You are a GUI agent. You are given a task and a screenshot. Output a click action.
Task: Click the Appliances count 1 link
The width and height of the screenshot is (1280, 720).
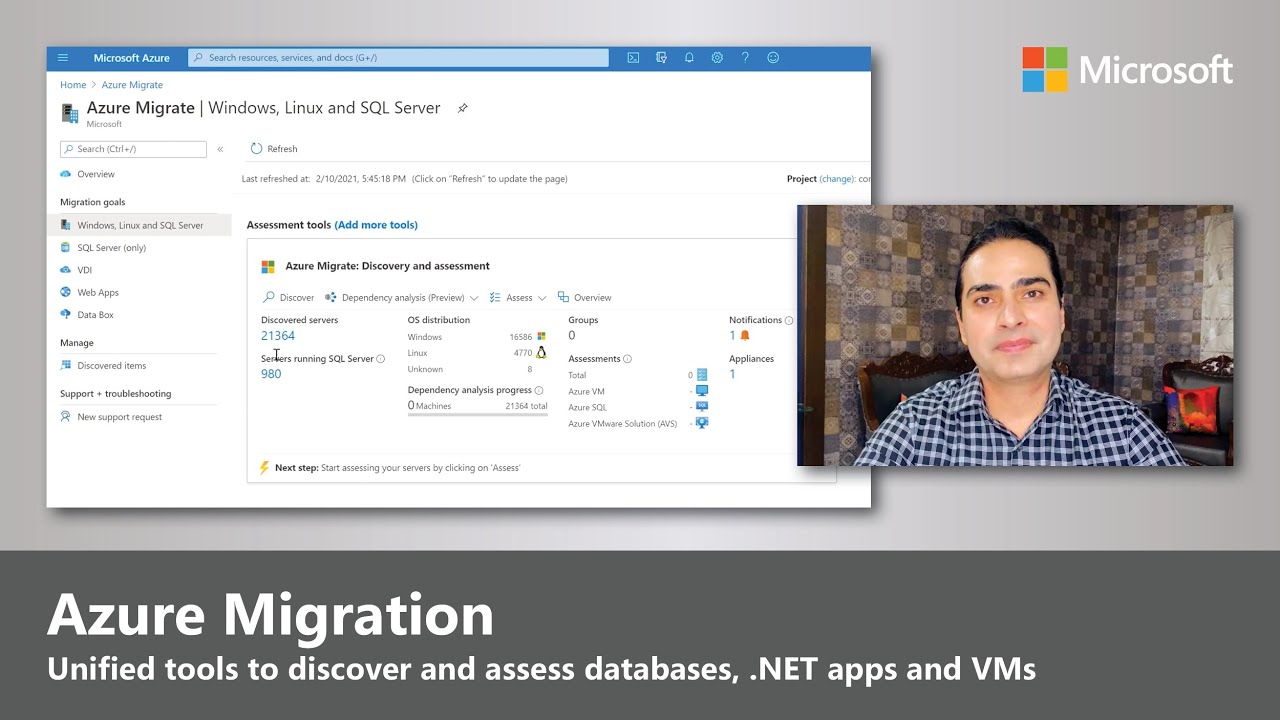pos(732,374)
